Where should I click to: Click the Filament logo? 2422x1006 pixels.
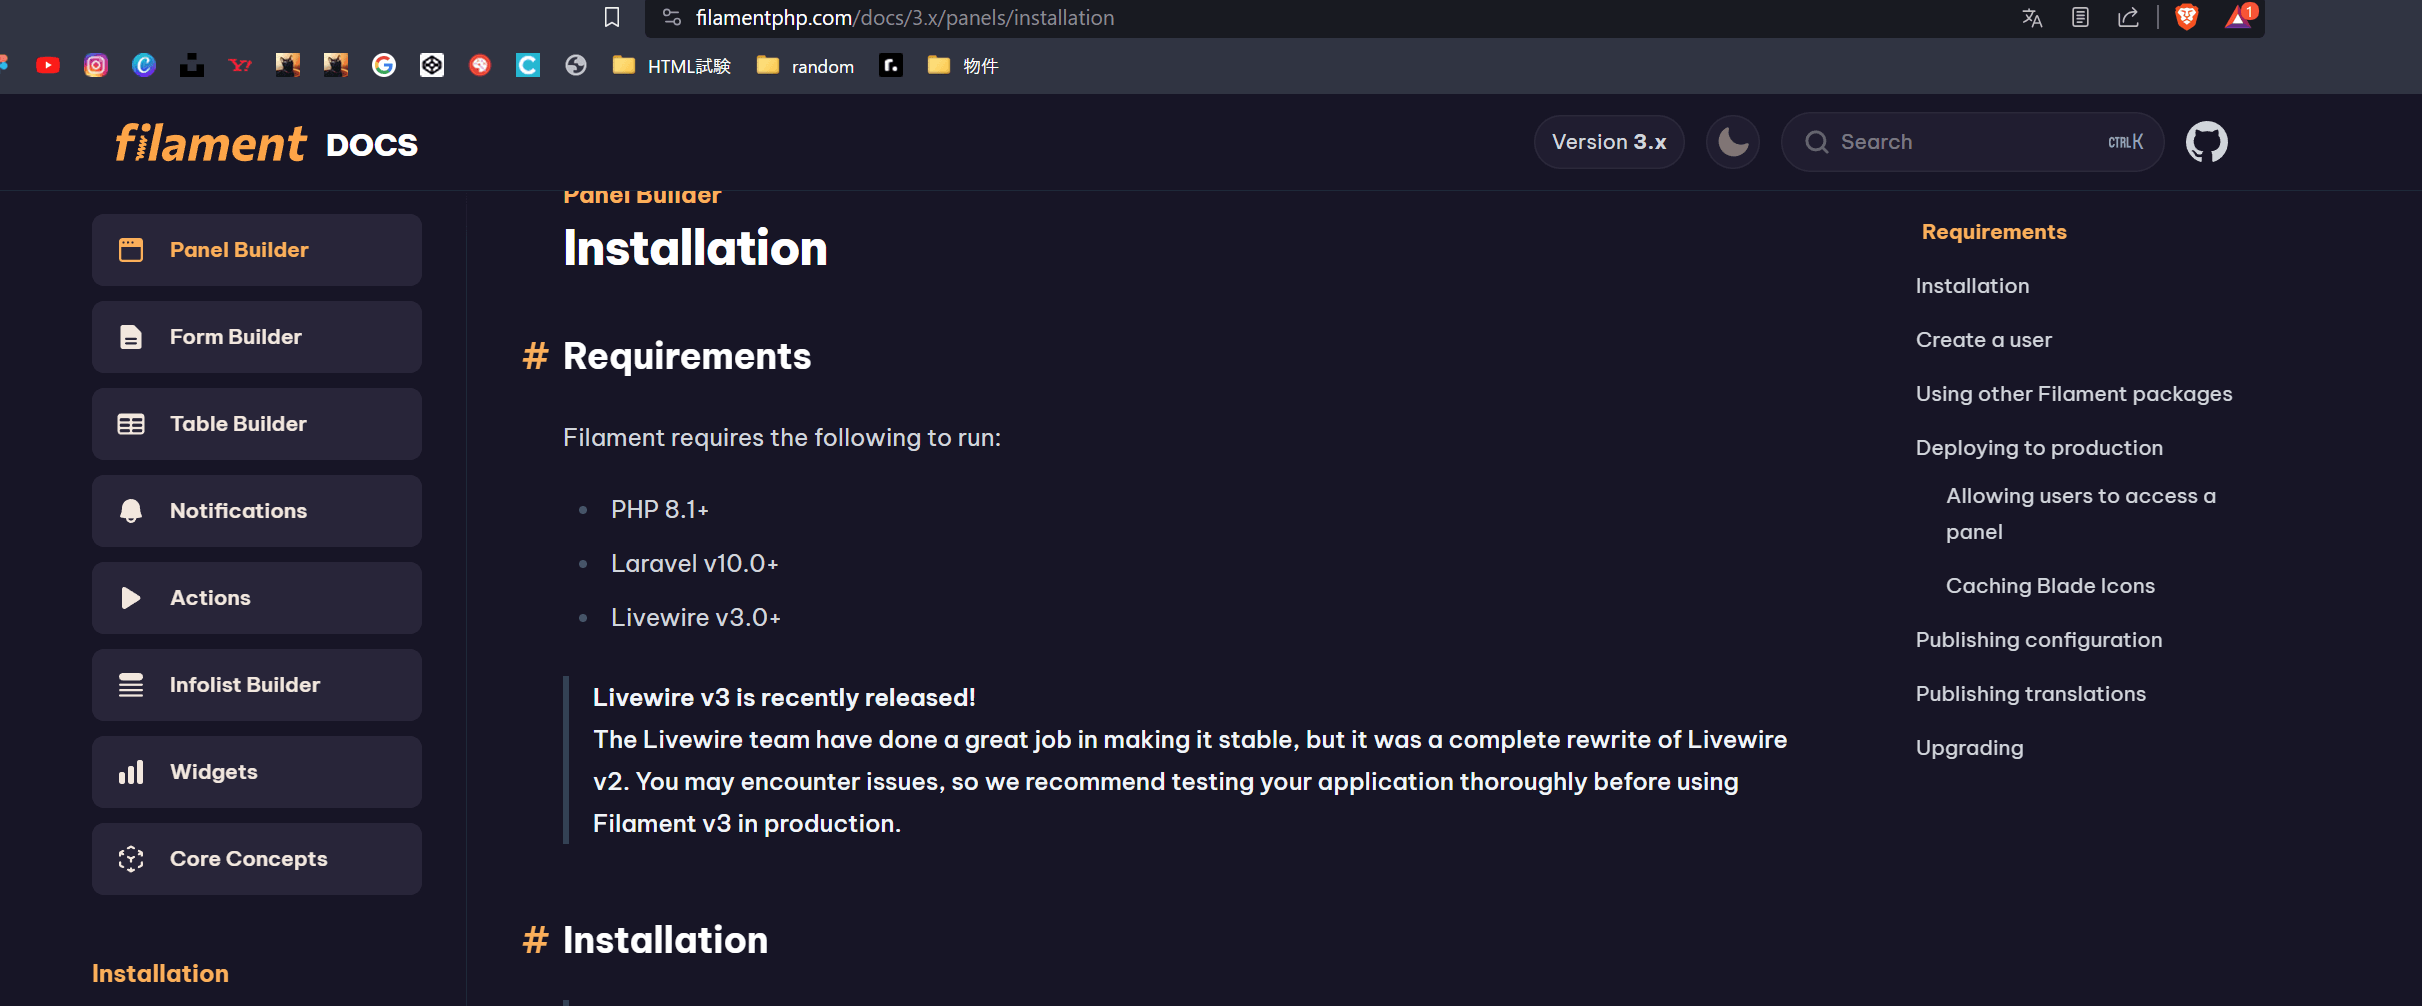click(210, 142)
